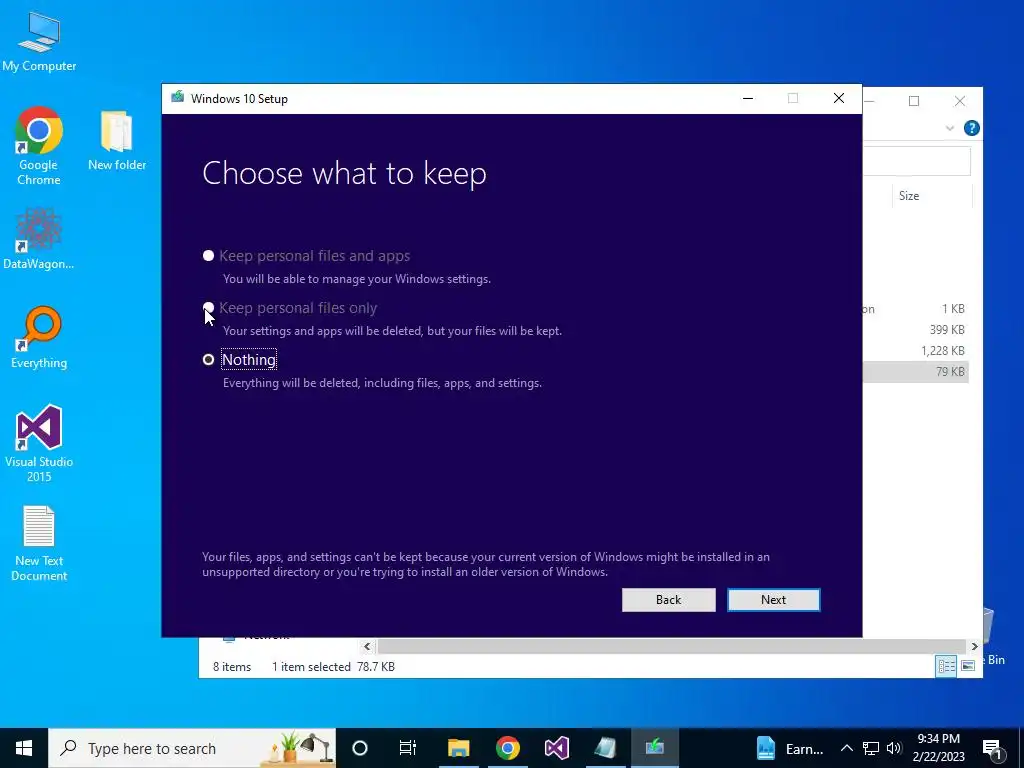This screenshot has width=1024, height=768.
Task: Switch to Windows Setup taskbar icon
Action: pos(654,748)
